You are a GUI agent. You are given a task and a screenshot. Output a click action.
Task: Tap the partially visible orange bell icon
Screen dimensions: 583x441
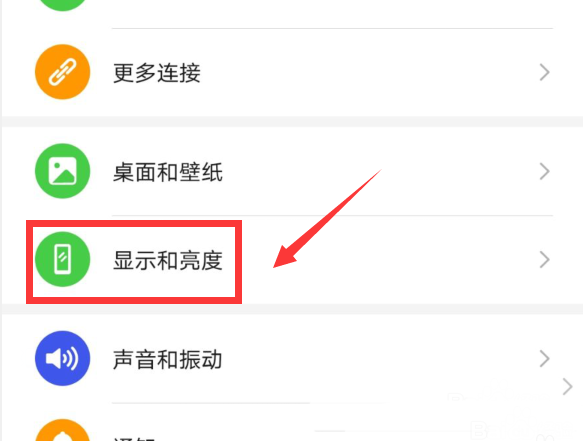click(x=62, y=430)
